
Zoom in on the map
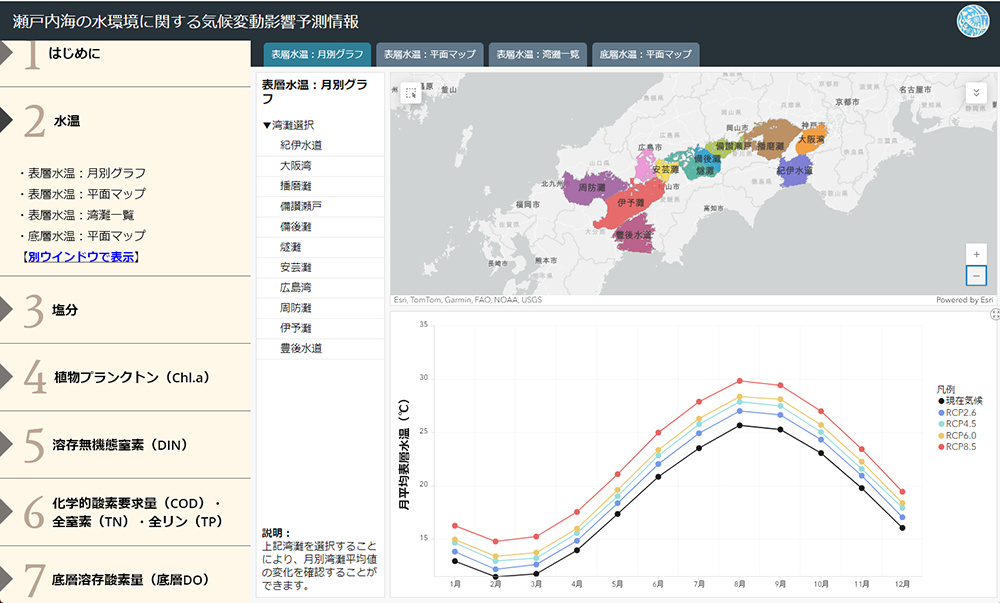point(977,253)
